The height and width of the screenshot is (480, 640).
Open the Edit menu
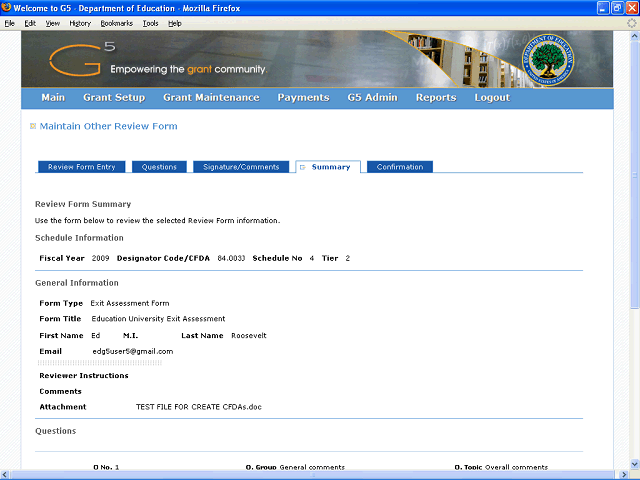[30, 23]
